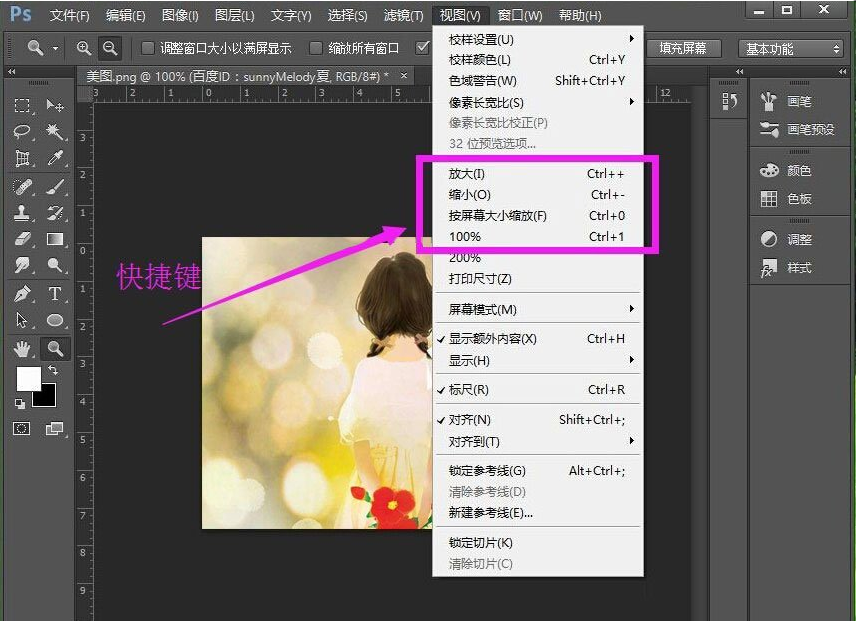The width and height of the screenshot is (856, 621).
Task: Open 编辑(E) menu
Action: pyautogui.click(x=126, y=15)
